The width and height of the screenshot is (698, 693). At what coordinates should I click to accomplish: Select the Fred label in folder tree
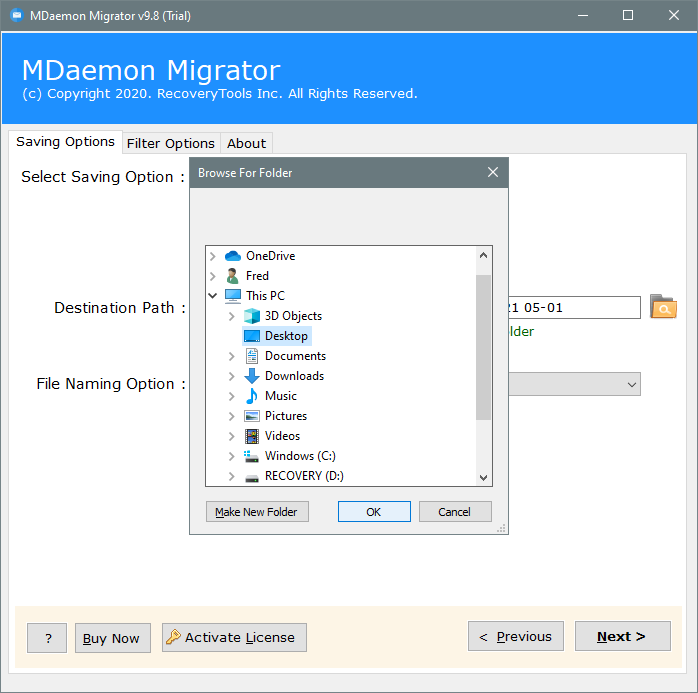(x=257, y=276)
